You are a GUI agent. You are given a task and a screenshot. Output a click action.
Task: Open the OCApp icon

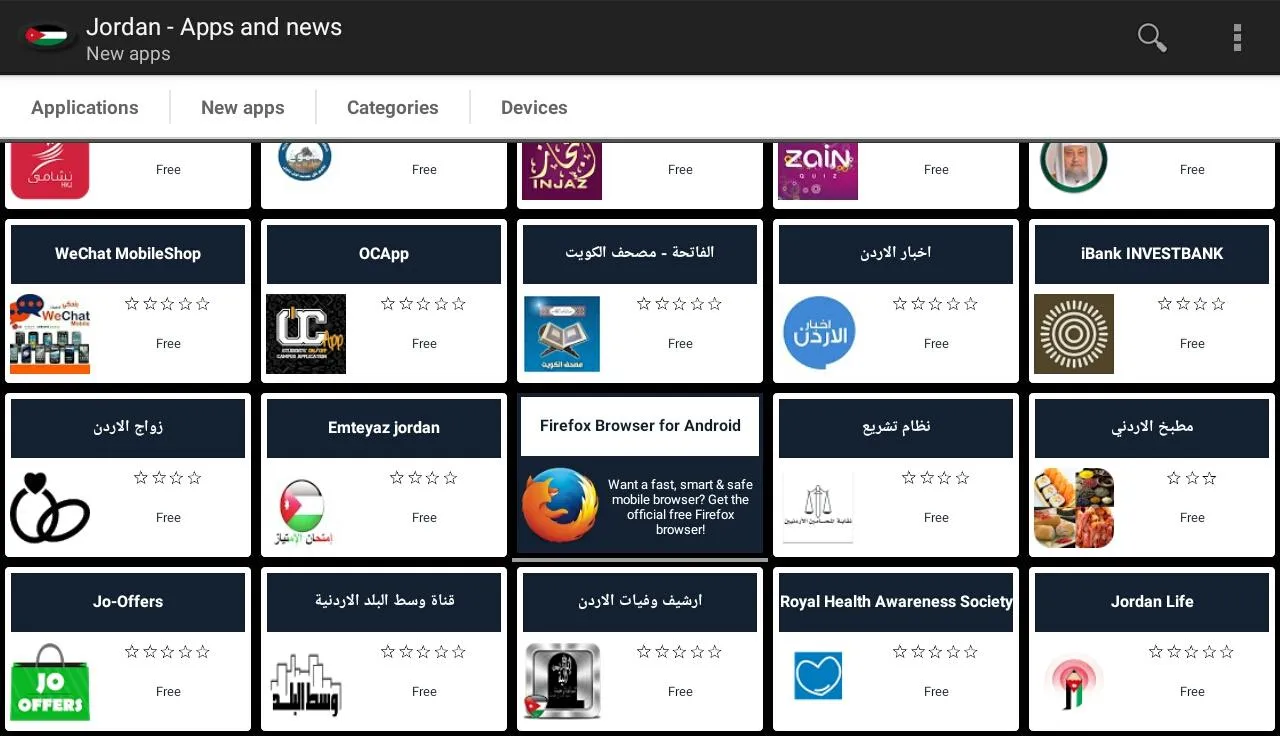point(306,334)
